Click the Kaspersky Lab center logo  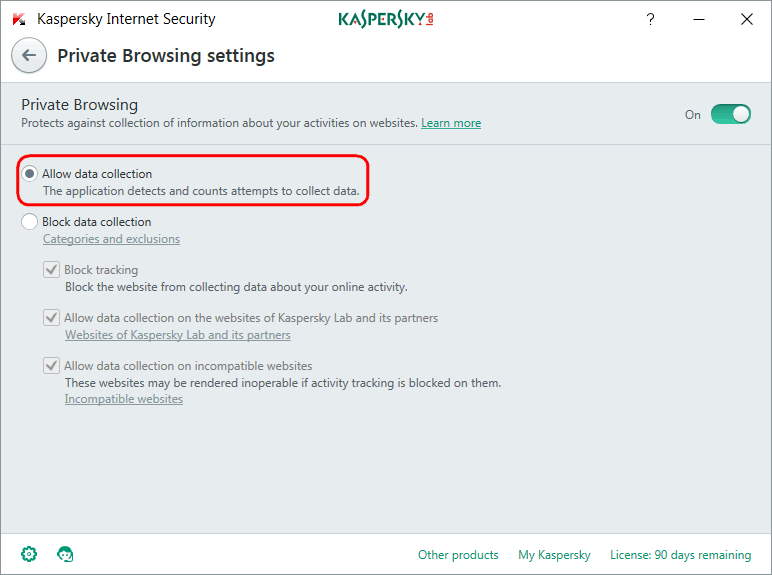click(386, 19)
